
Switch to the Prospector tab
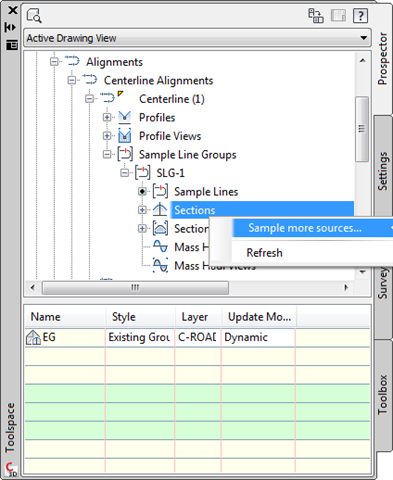[382, 58]
